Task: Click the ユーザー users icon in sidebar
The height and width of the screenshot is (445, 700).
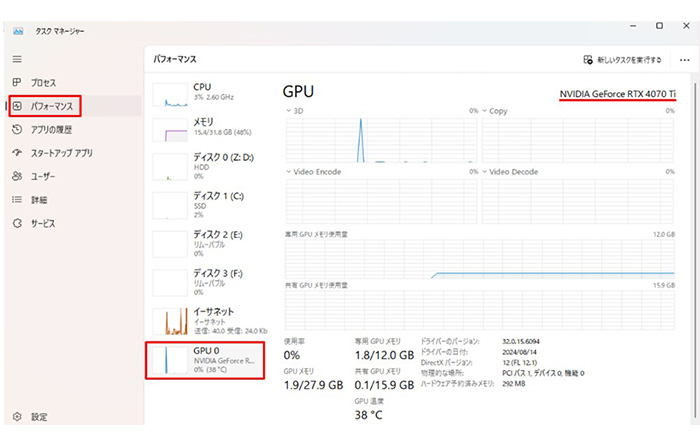Action: (x=17, y=177)
